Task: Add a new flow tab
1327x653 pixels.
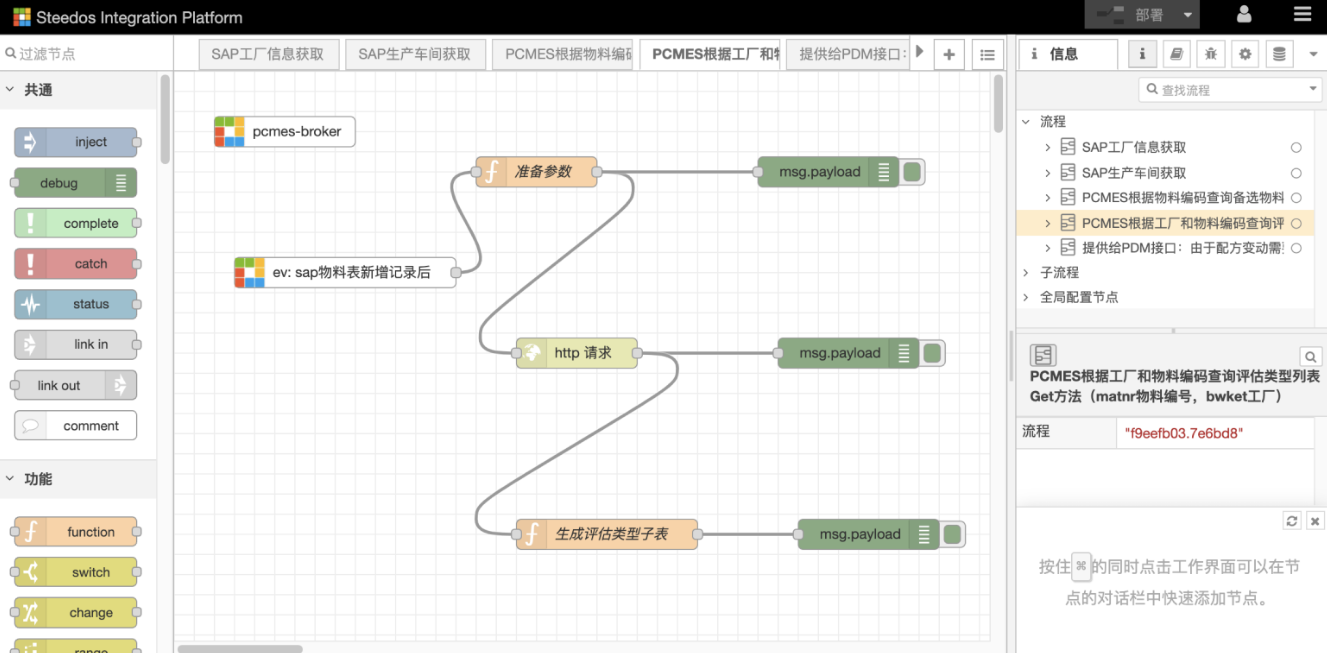Action: coord(948,55)
